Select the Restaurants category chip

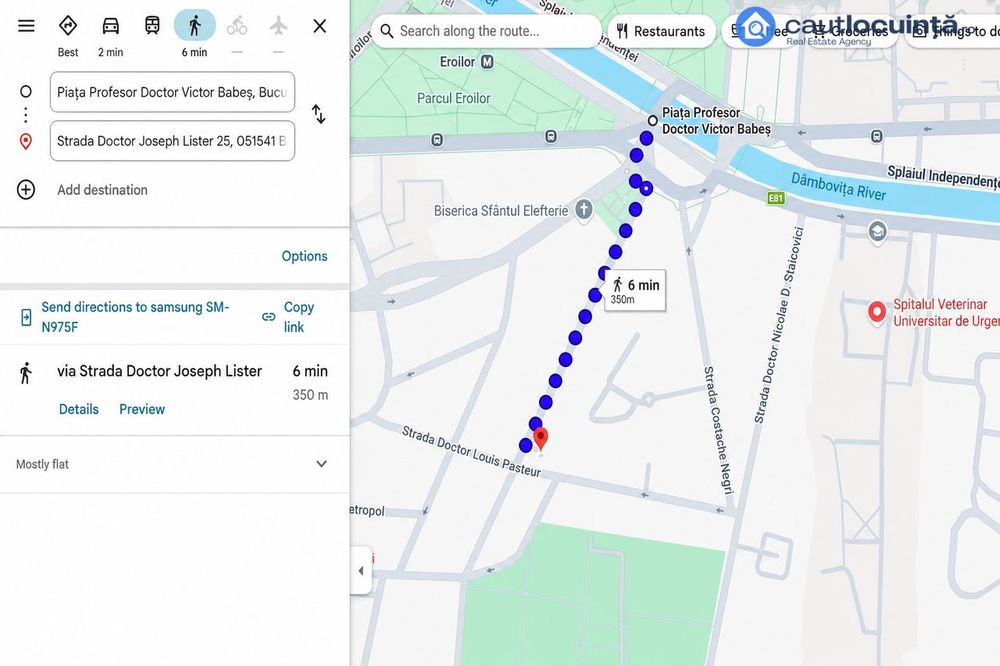661,31
